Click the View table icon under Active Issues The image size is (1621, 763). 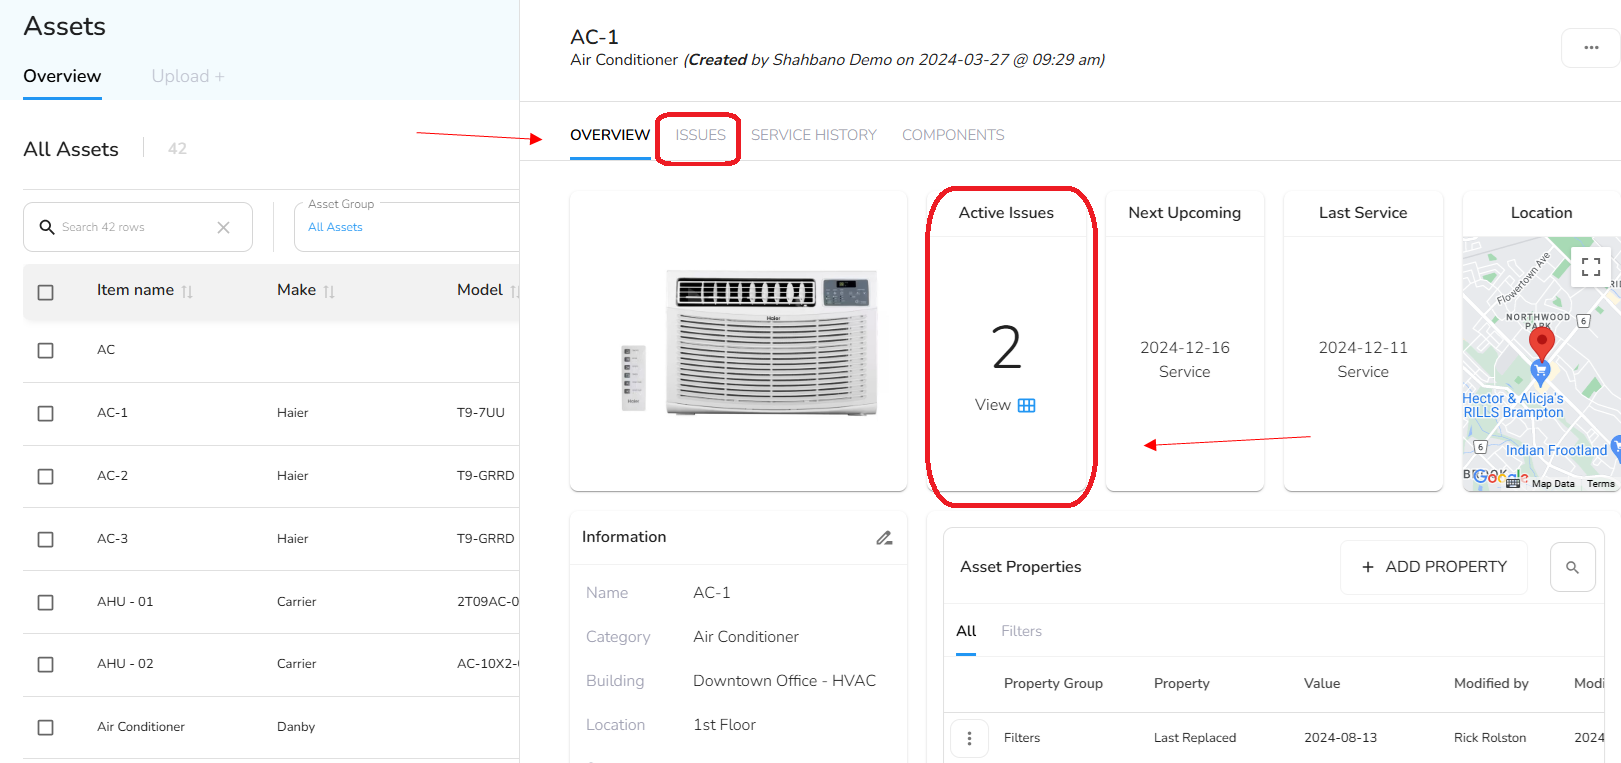coord(1027,405)
